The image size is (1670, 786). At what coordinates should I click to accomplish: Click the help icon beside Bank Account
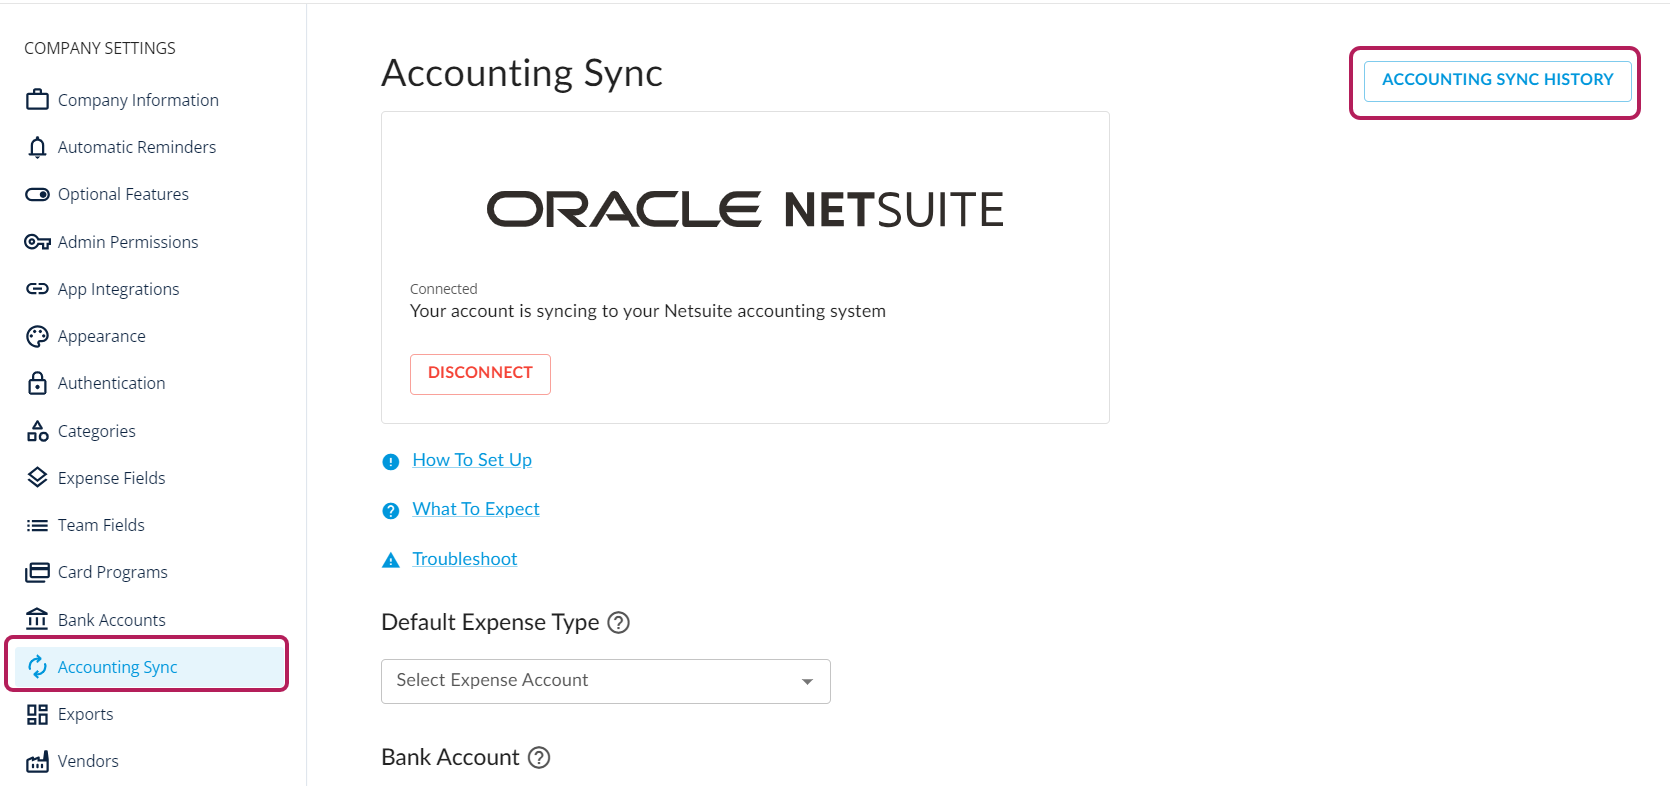(x=539, y=757)
